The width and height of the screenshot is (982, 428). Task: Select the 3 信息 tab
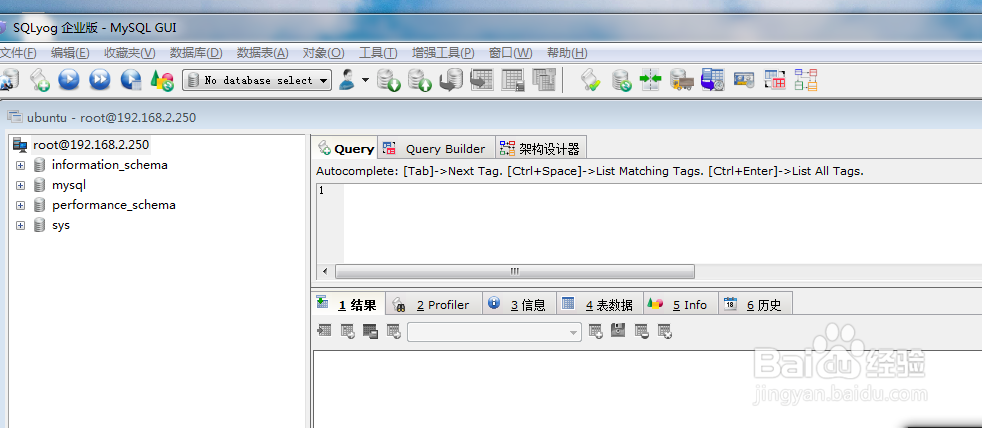point(519,305)
